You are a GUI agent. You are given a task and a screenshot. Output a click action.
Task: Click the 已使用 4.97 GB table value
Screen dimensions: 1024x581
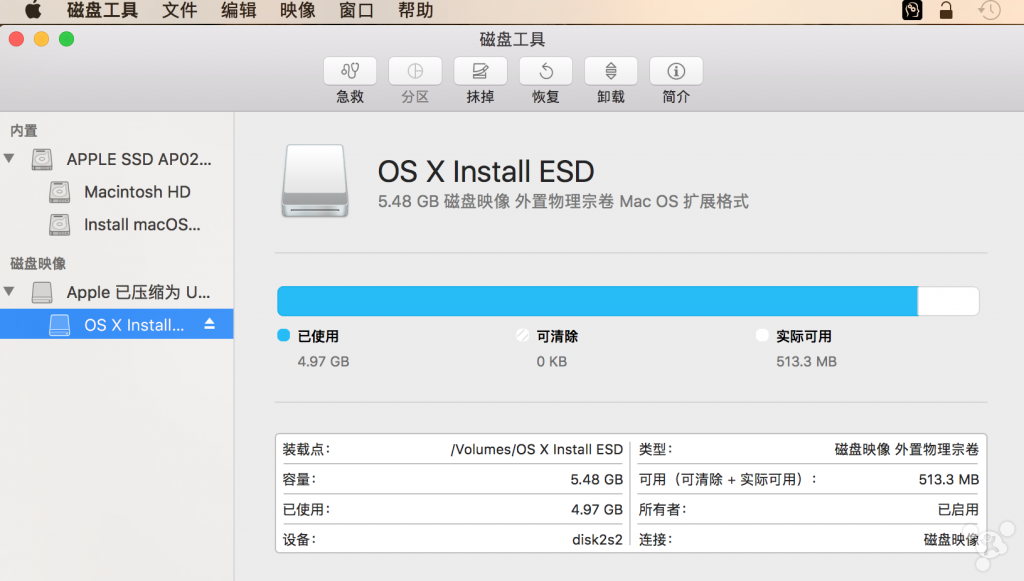597,509
